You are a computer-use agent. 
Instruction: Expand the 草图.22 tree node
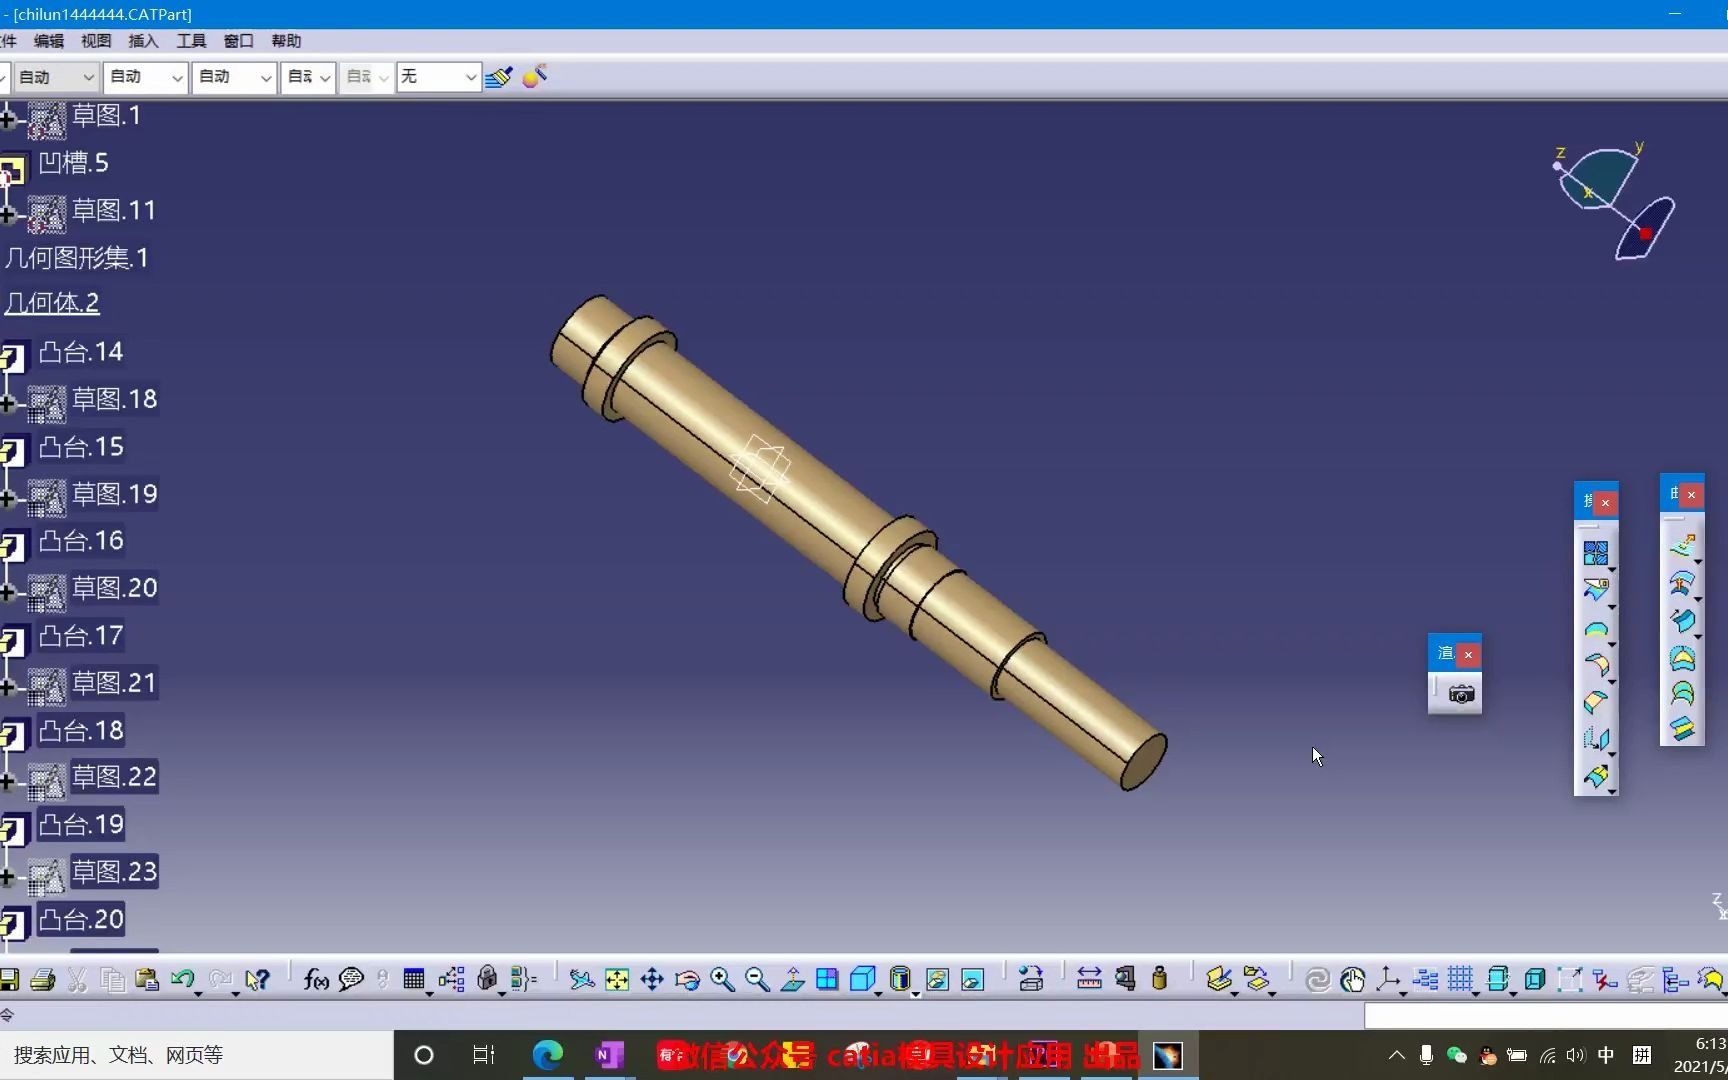pyautogui.click(x=7, y=781)
